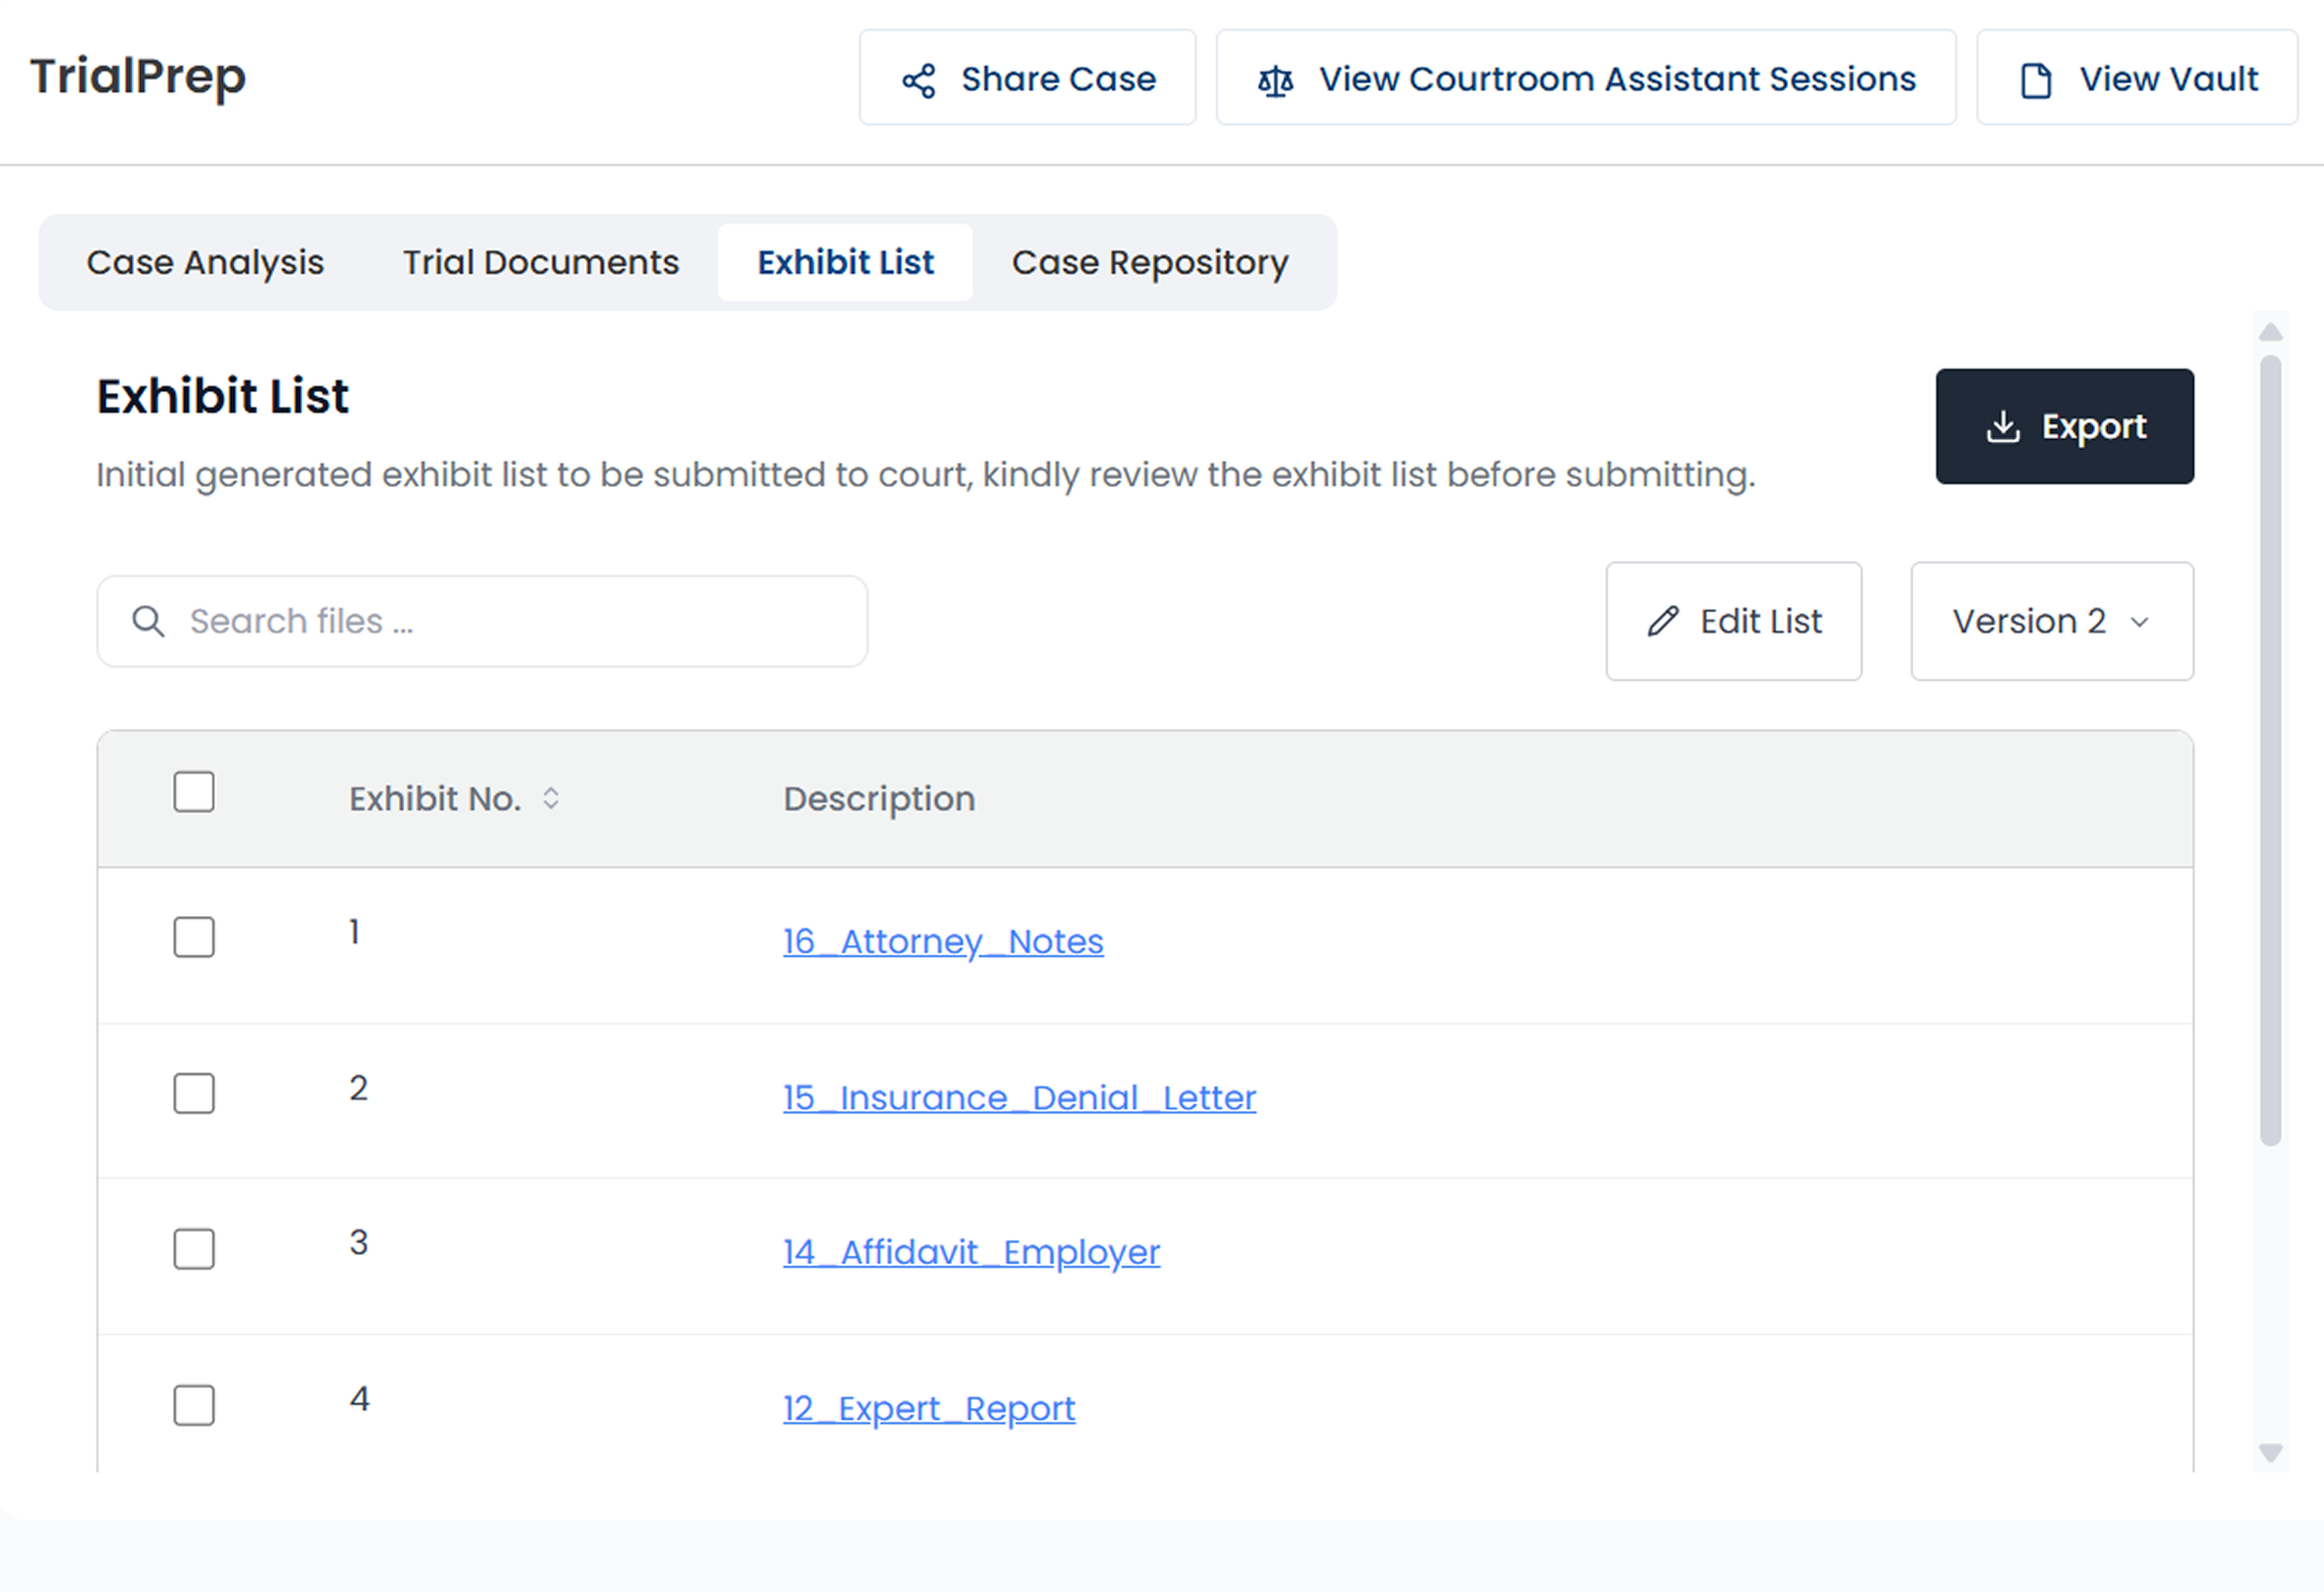Check the box for exhibit 1
2324x1592 pixels.
click(x=194, y=937)
